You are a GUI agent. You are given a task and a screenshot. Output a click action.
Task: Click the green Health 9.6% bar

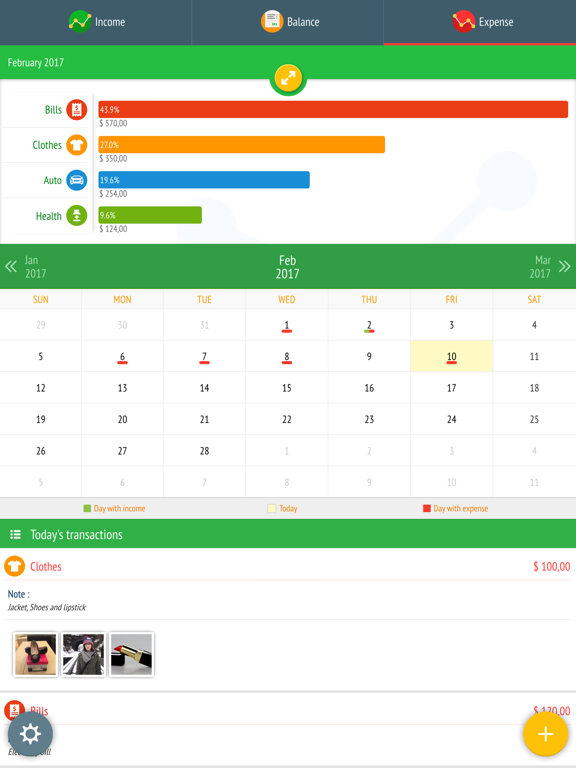(150, 215)
